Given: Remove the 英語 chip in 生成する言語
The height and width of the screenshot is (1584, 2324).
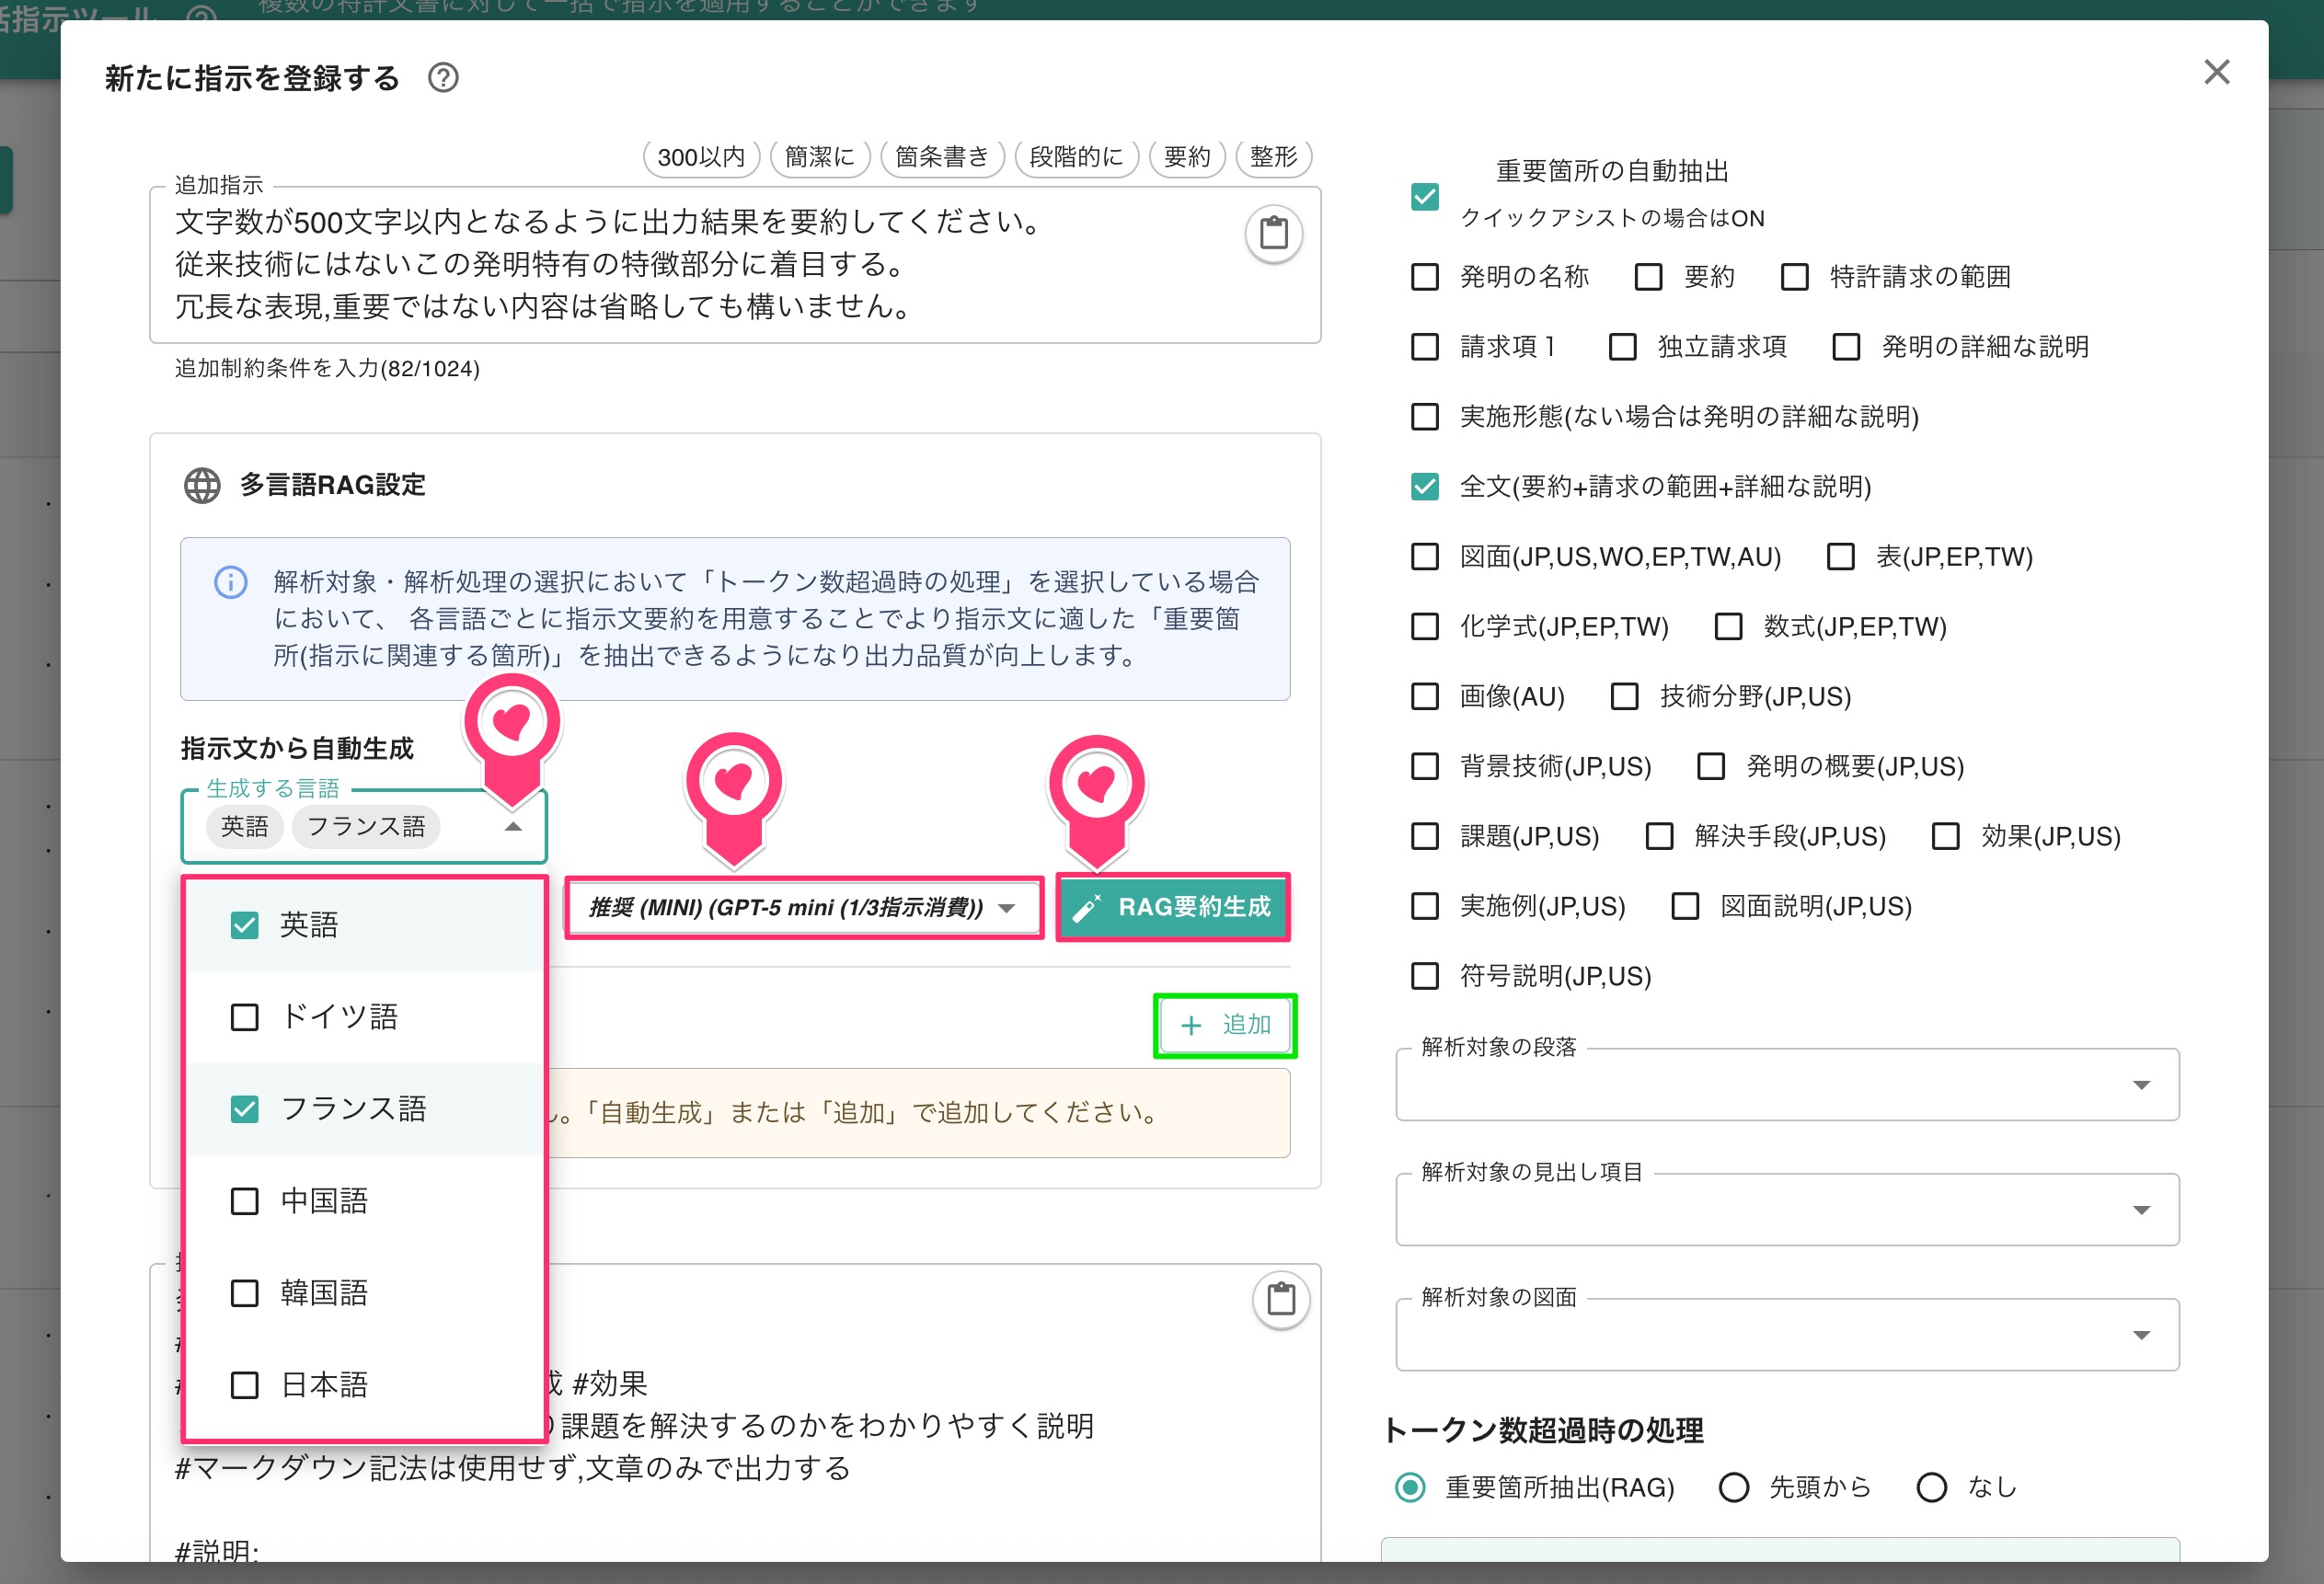Looking at the screenshot, I should pyautogui.click(x=245, y=827).
